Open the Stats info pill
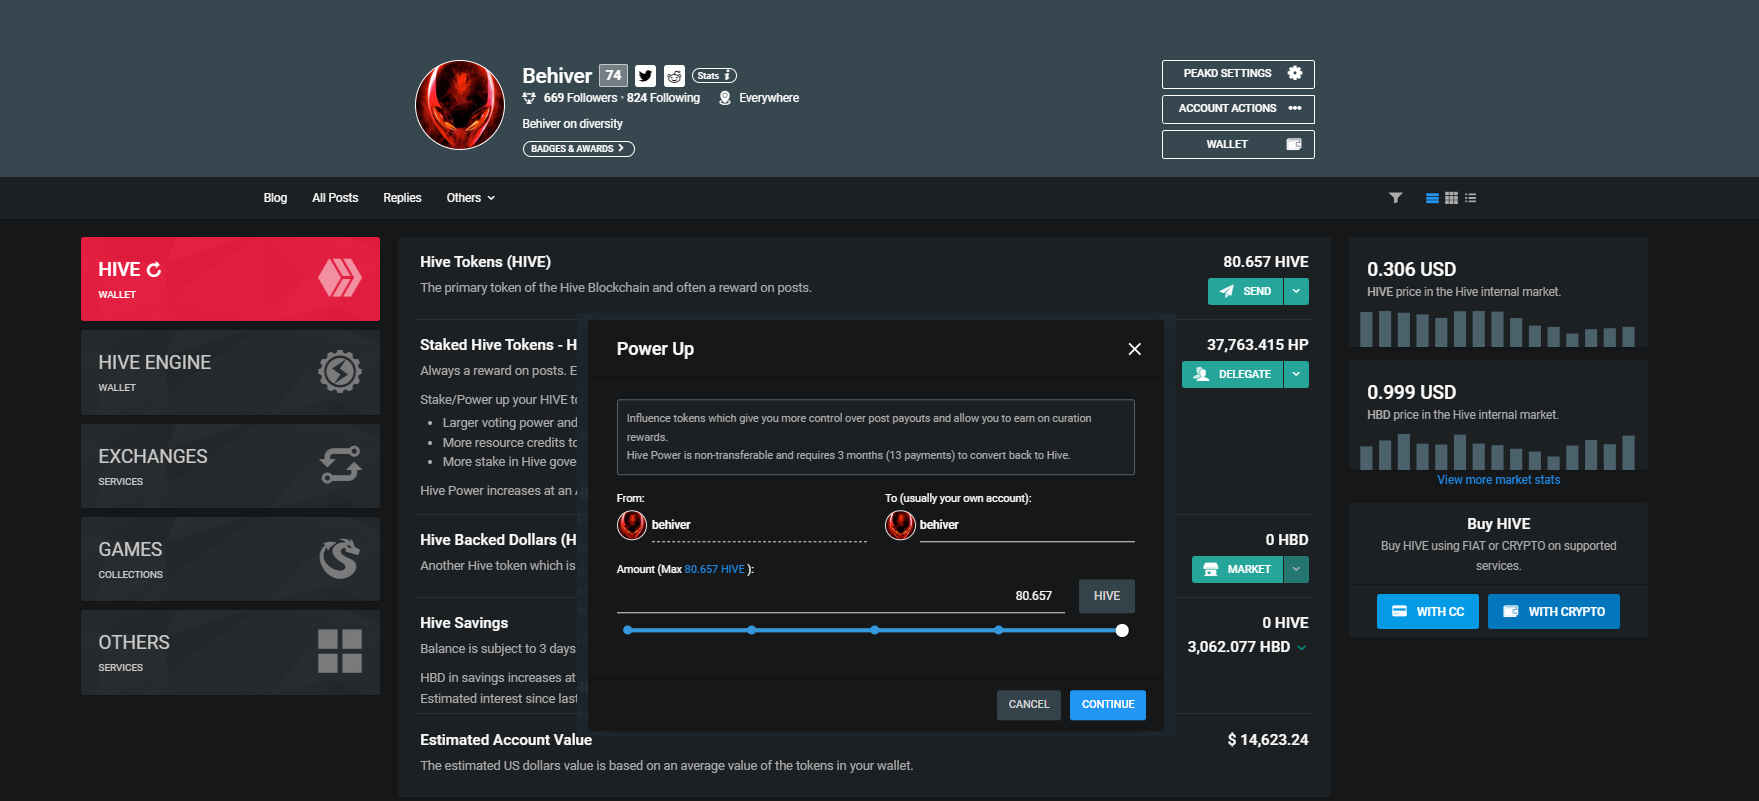Viewport: 1759px width, 801px height. [714, 76]
